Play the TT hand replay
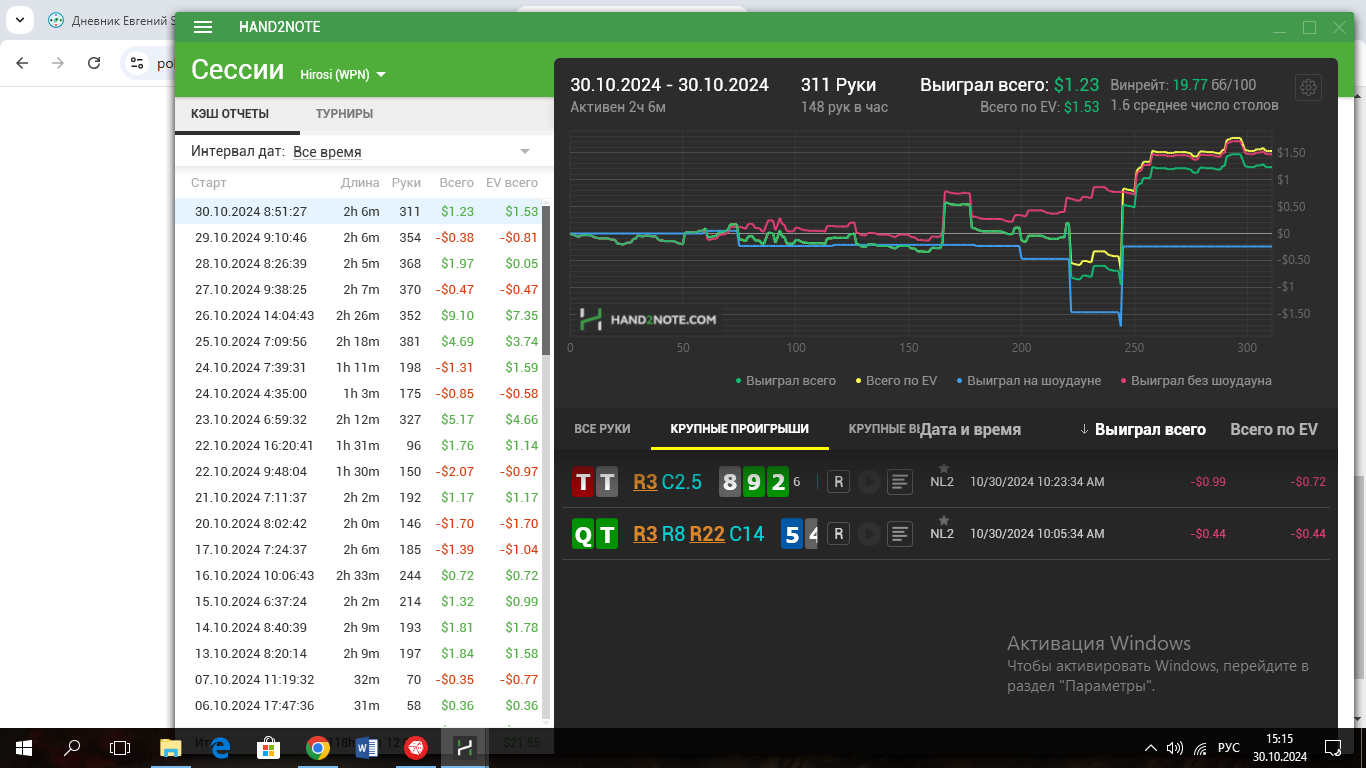Screen dimensions: 1366x768 tap(868, 482)
